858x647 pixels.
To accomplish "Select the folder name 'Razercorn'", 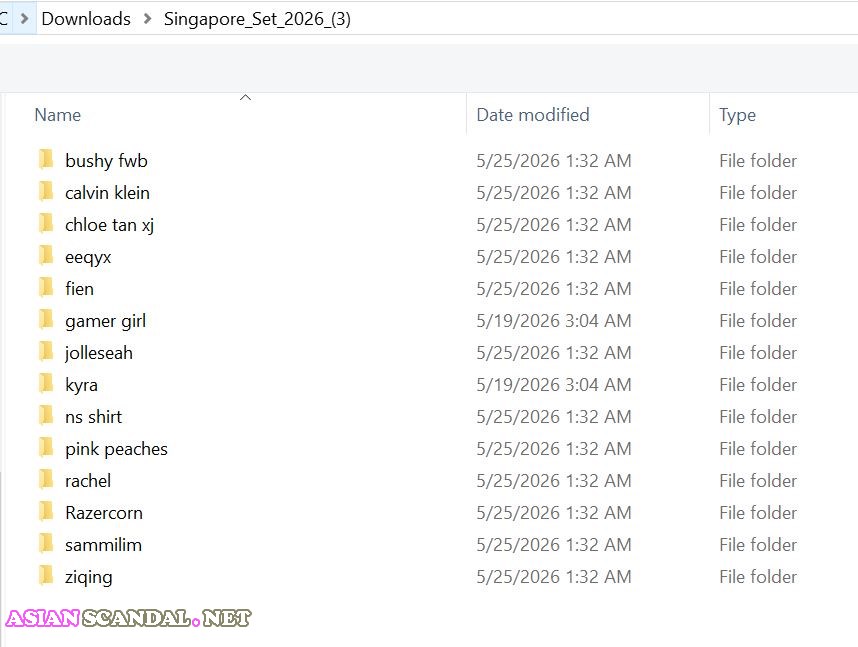I will pyautogui.click(x=104, y=513).
